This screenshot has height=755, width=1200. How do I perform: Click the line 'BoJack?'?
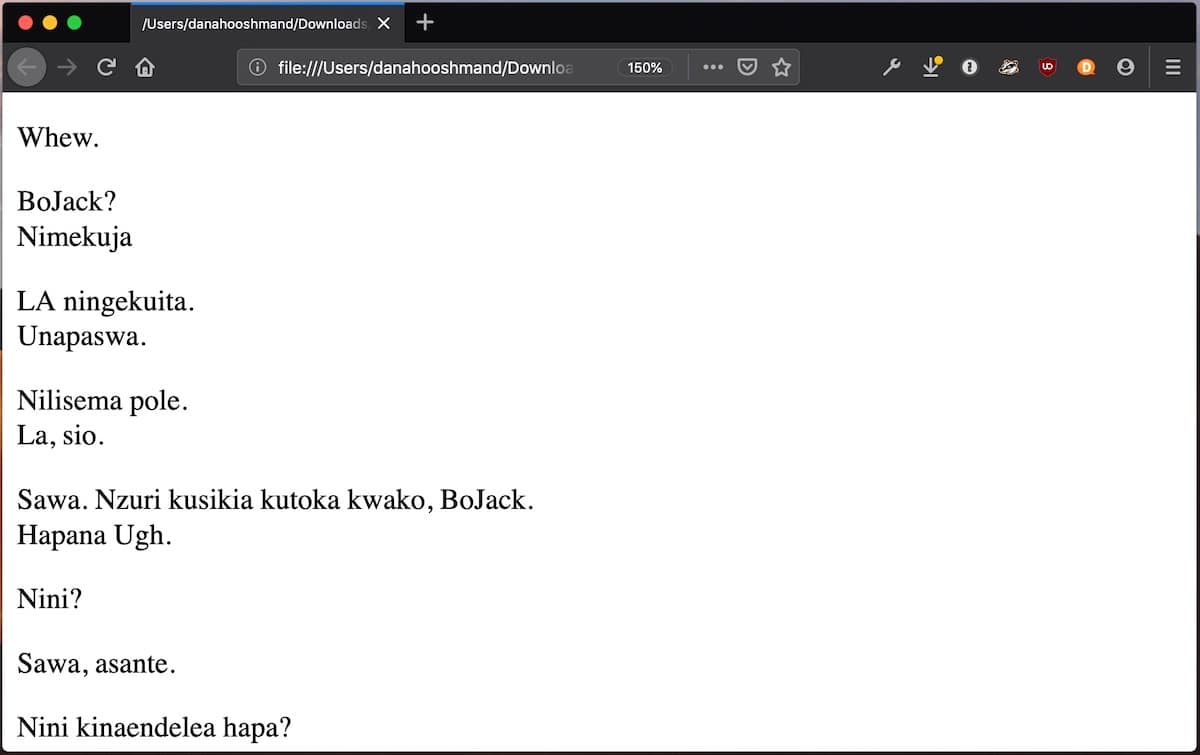pyautogui.click(x=67, y=201)
